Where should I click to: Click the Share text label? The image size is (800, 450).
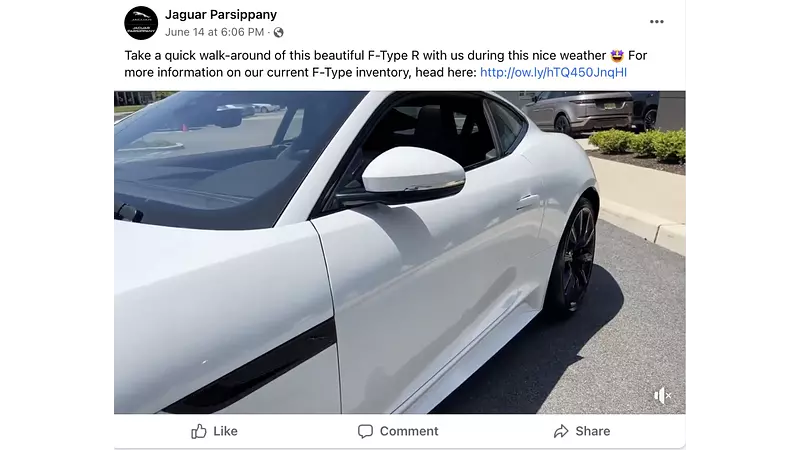[592, 431]
